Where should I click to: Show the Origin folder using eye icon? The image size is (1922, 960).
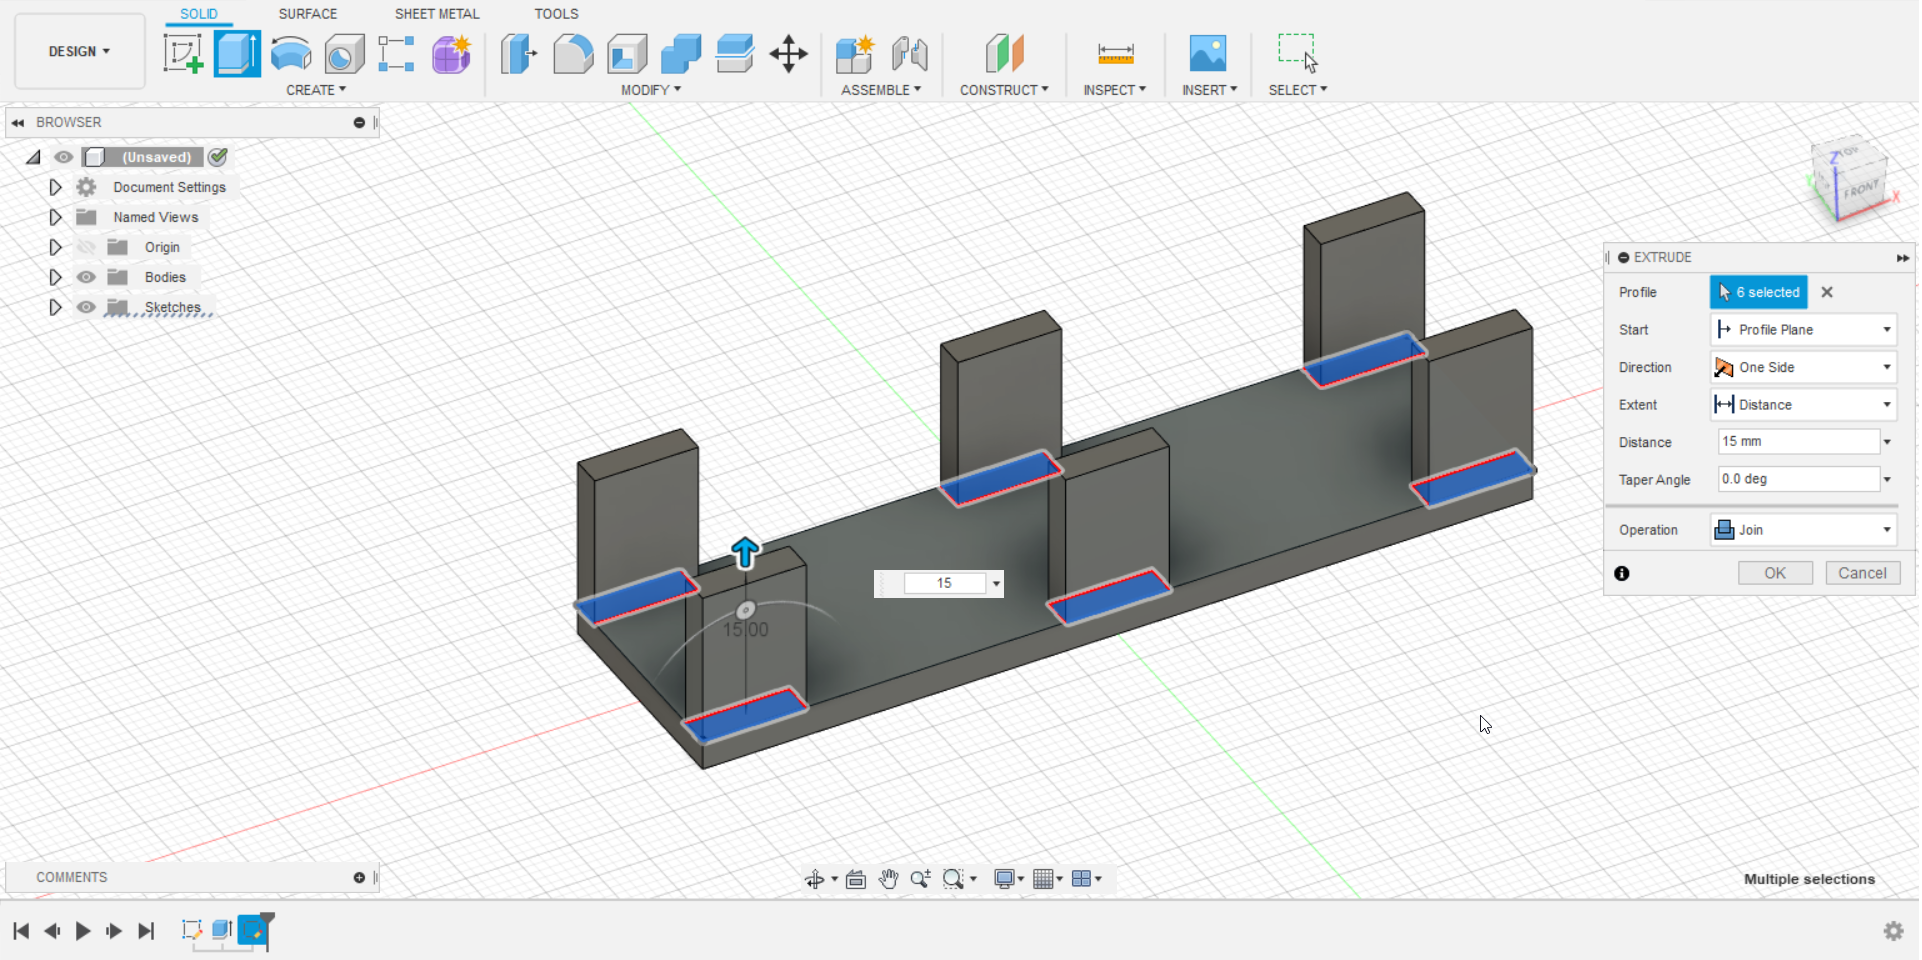[x=87, y=247]
